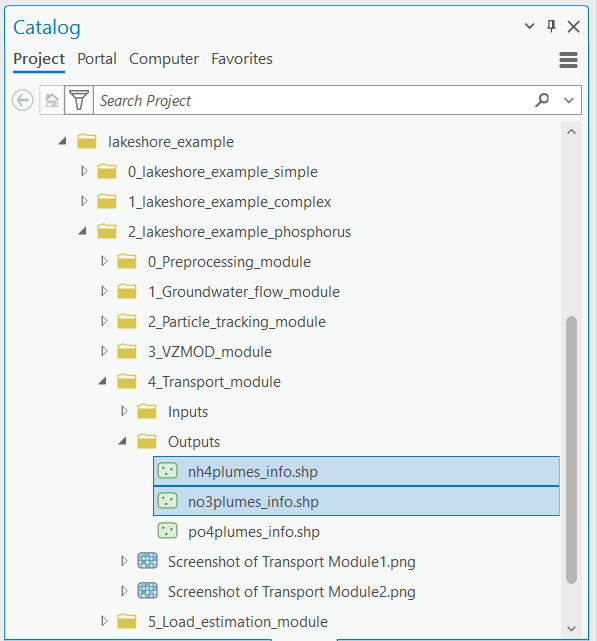597x641 pixels.
Task: Select 2_lakeshore_example_phosphorus label
Action: (240, 232)
